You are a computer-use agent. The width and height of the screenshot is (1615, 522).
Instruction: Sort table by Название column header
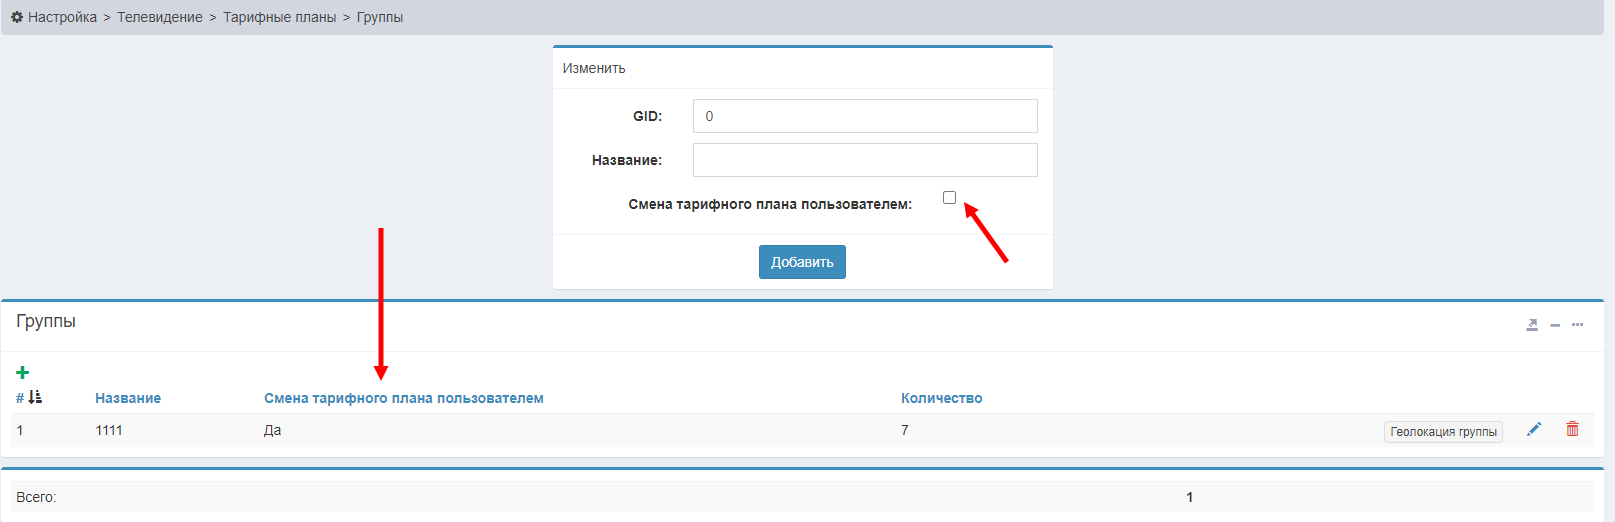(128, 398)
